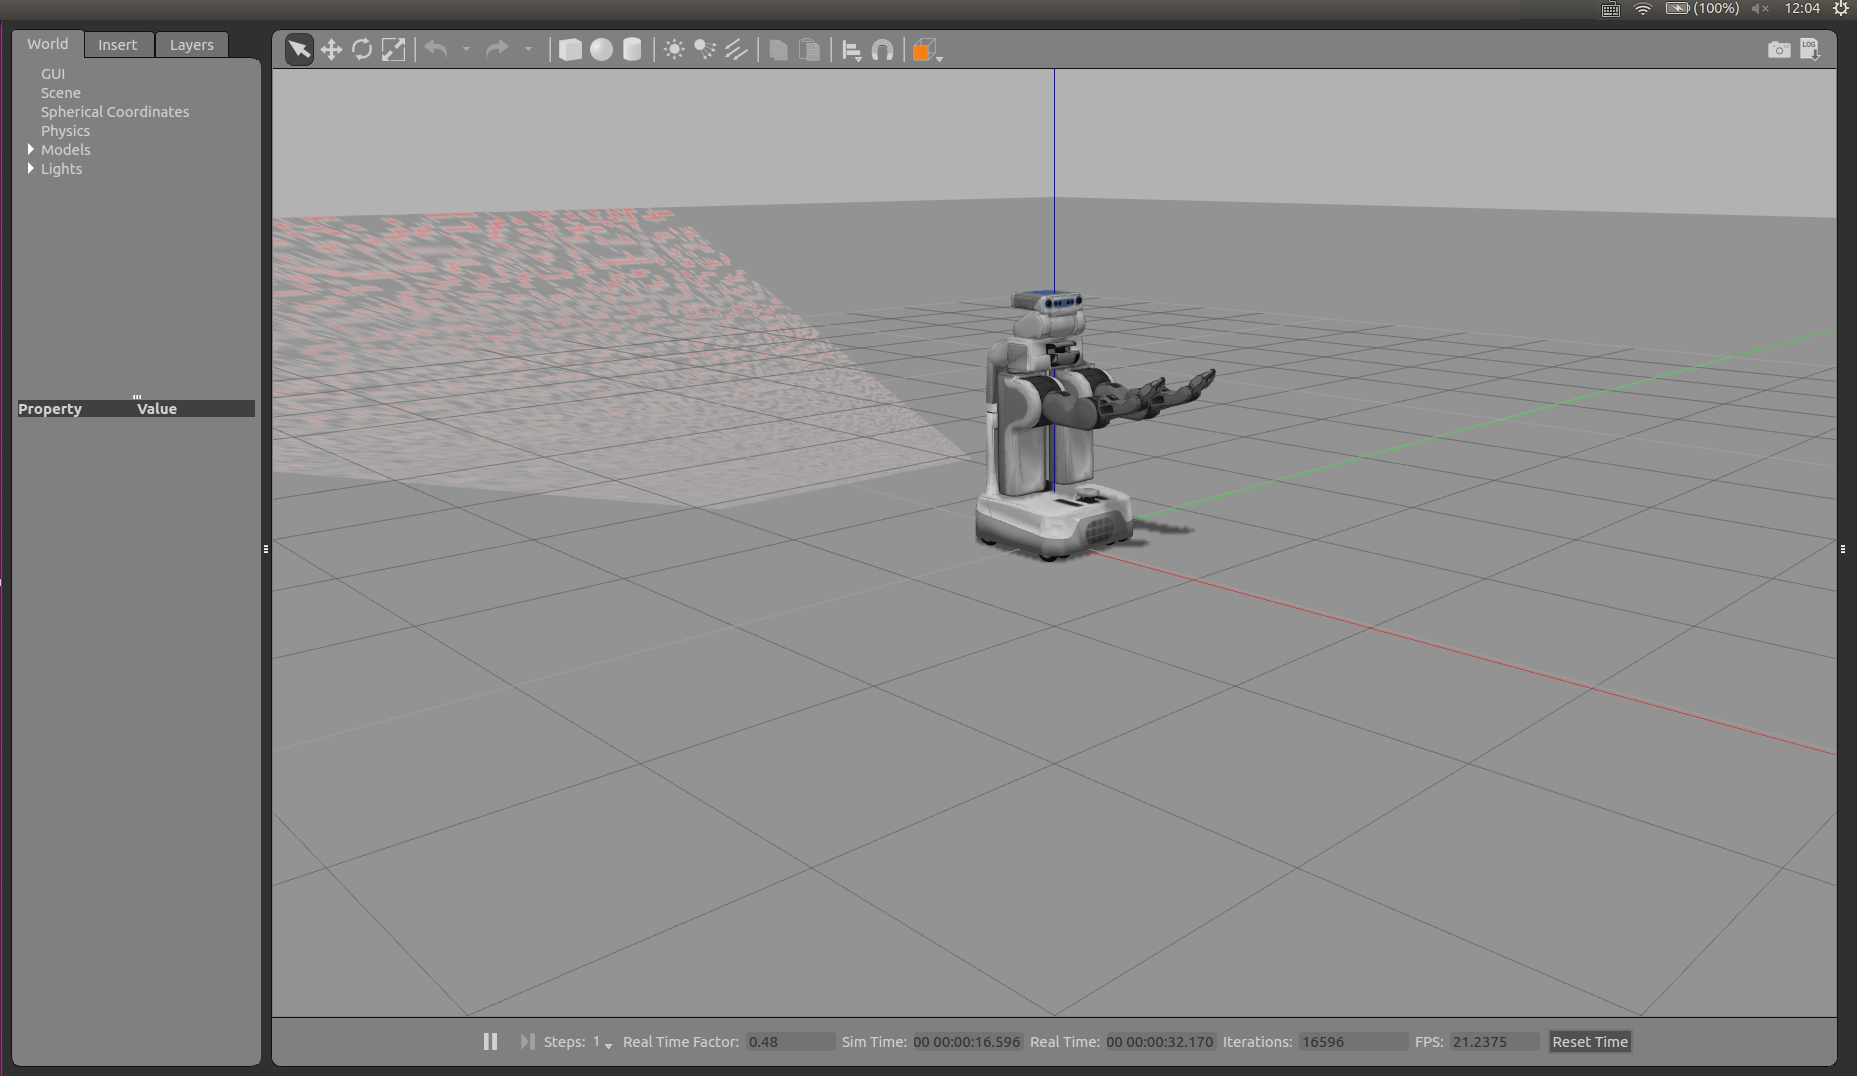Click the Property column header
Image resolution: width=1857 pixels, height=1076 pixels.
[x=50, y=409]
